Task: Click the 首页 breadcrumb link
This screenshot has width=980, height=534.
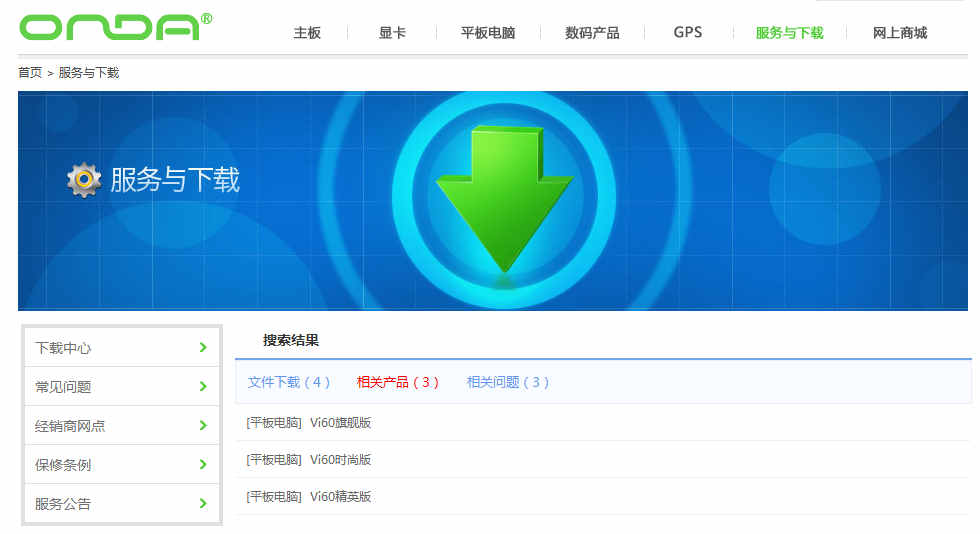Action: click(30, 73)
